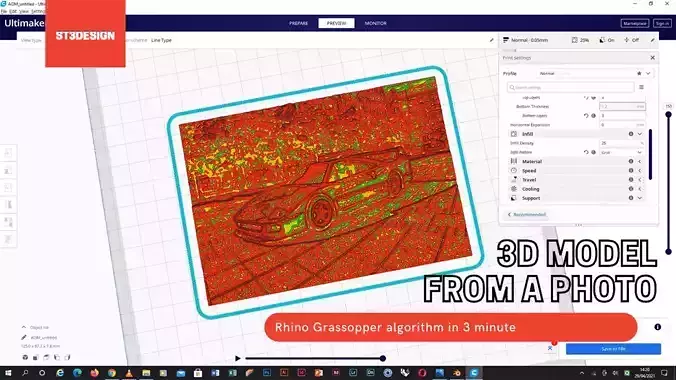
Task: Click the Save to File button
Action: tap(613, 349)
